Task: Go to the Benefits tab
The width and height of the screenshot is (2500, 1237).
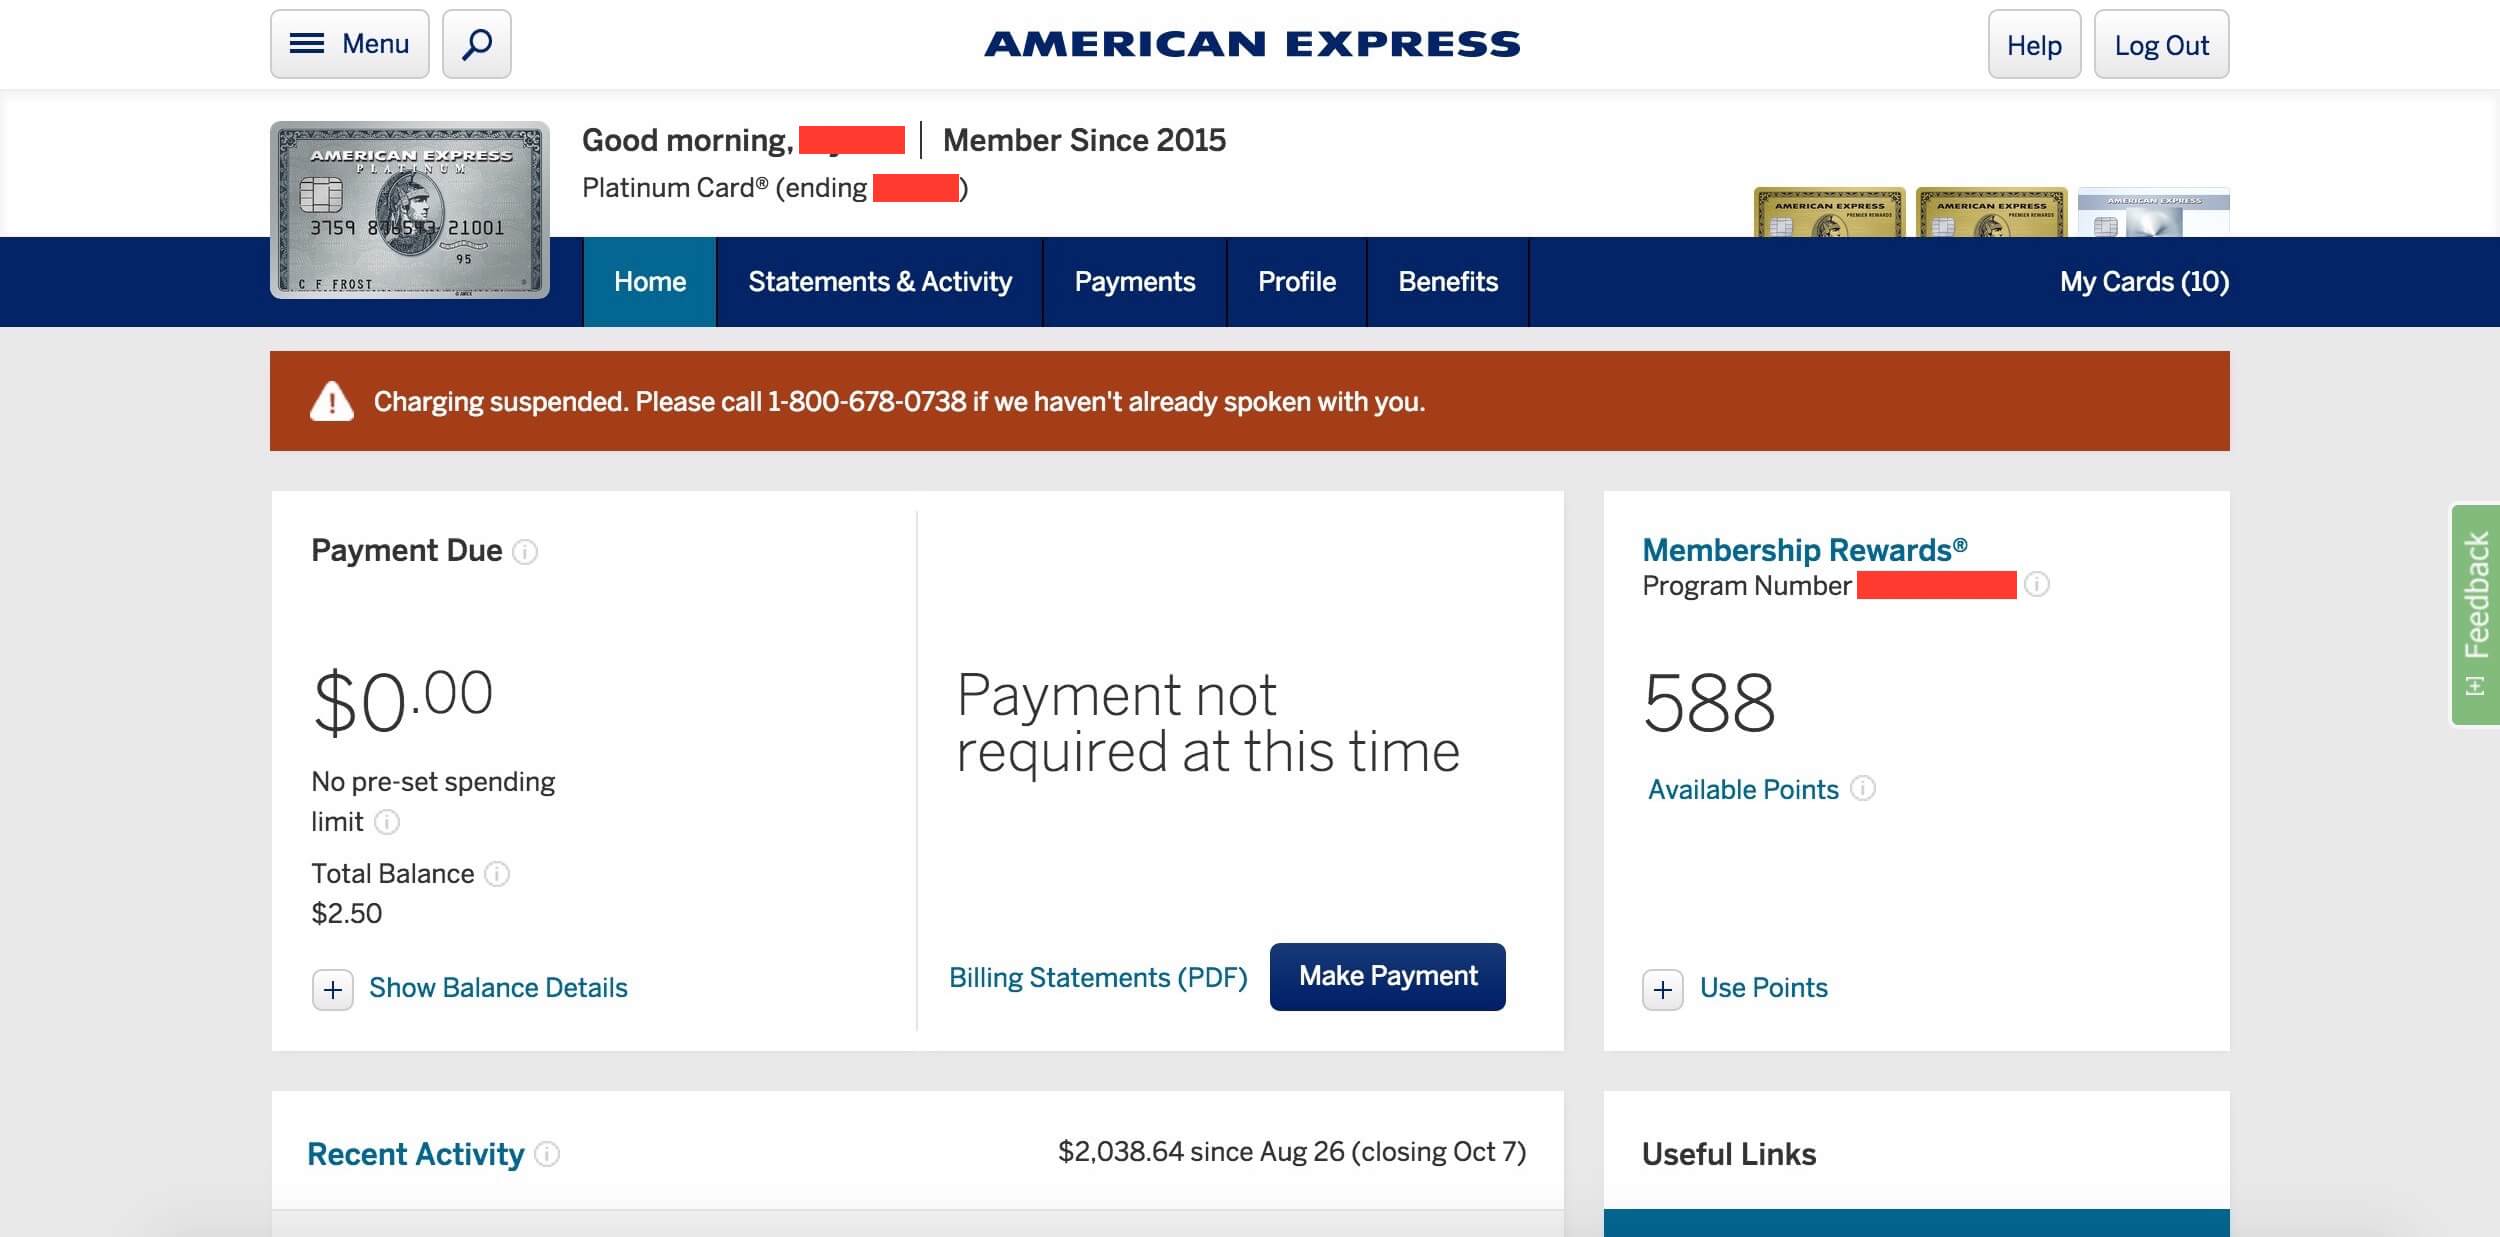Action: (x=1448, y=282)
